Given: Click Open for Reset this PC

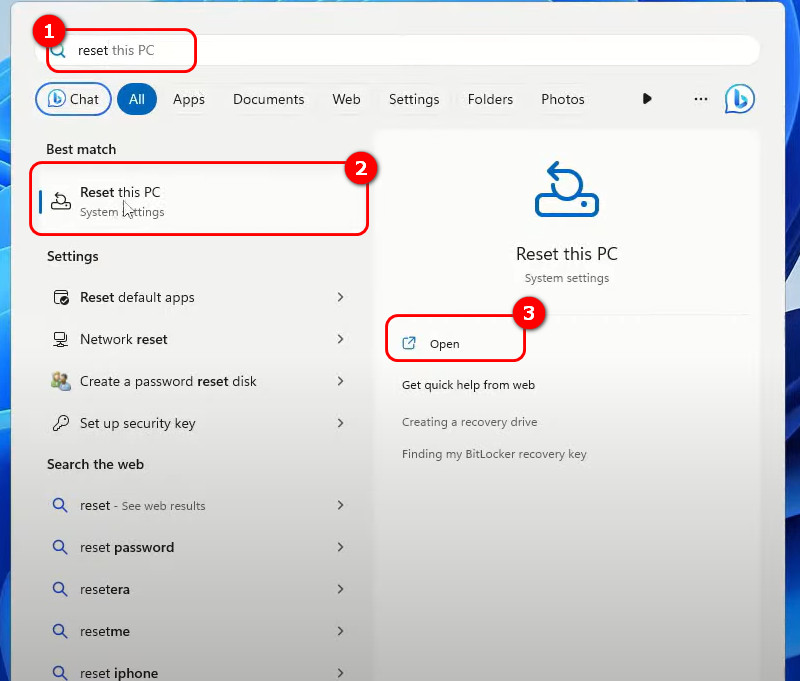Looking at the screenshot, I should coord(444,343).
